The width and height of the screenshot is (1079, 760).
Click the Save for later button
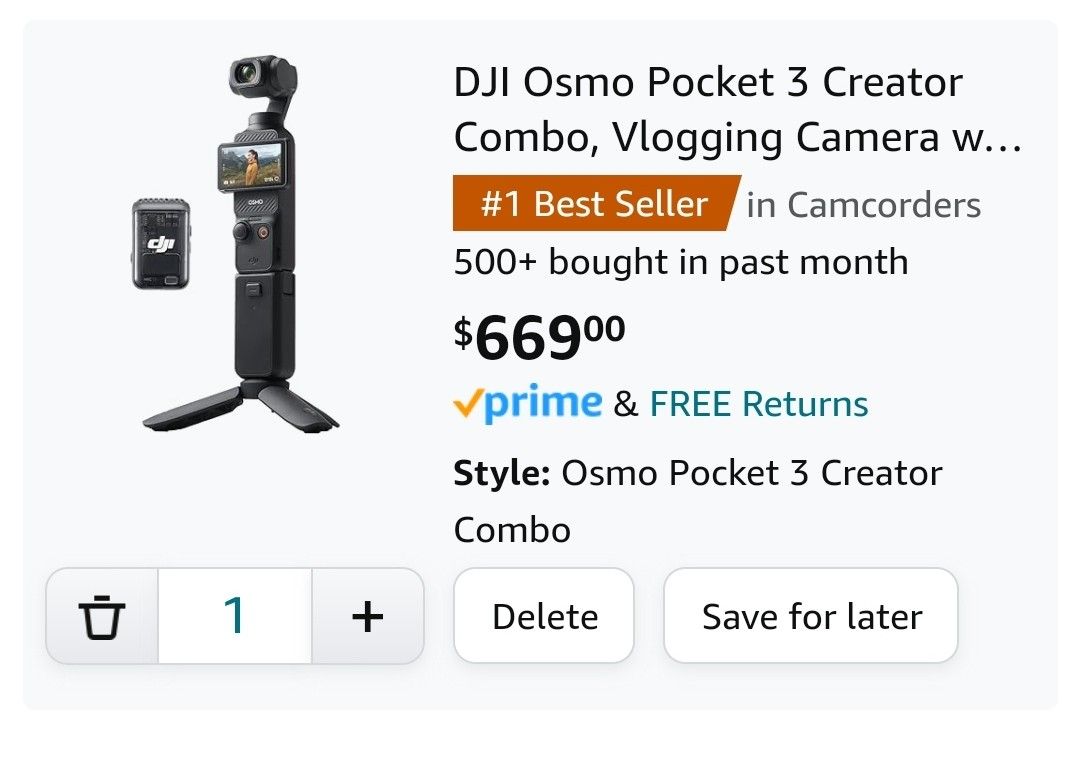tap(811, 616)
